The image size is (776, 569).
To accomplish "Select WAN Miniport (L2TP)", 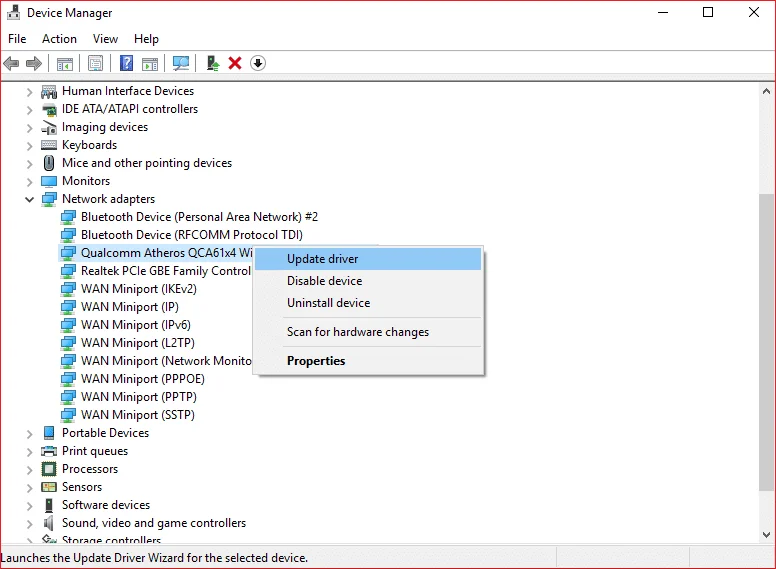I will 138,342.
